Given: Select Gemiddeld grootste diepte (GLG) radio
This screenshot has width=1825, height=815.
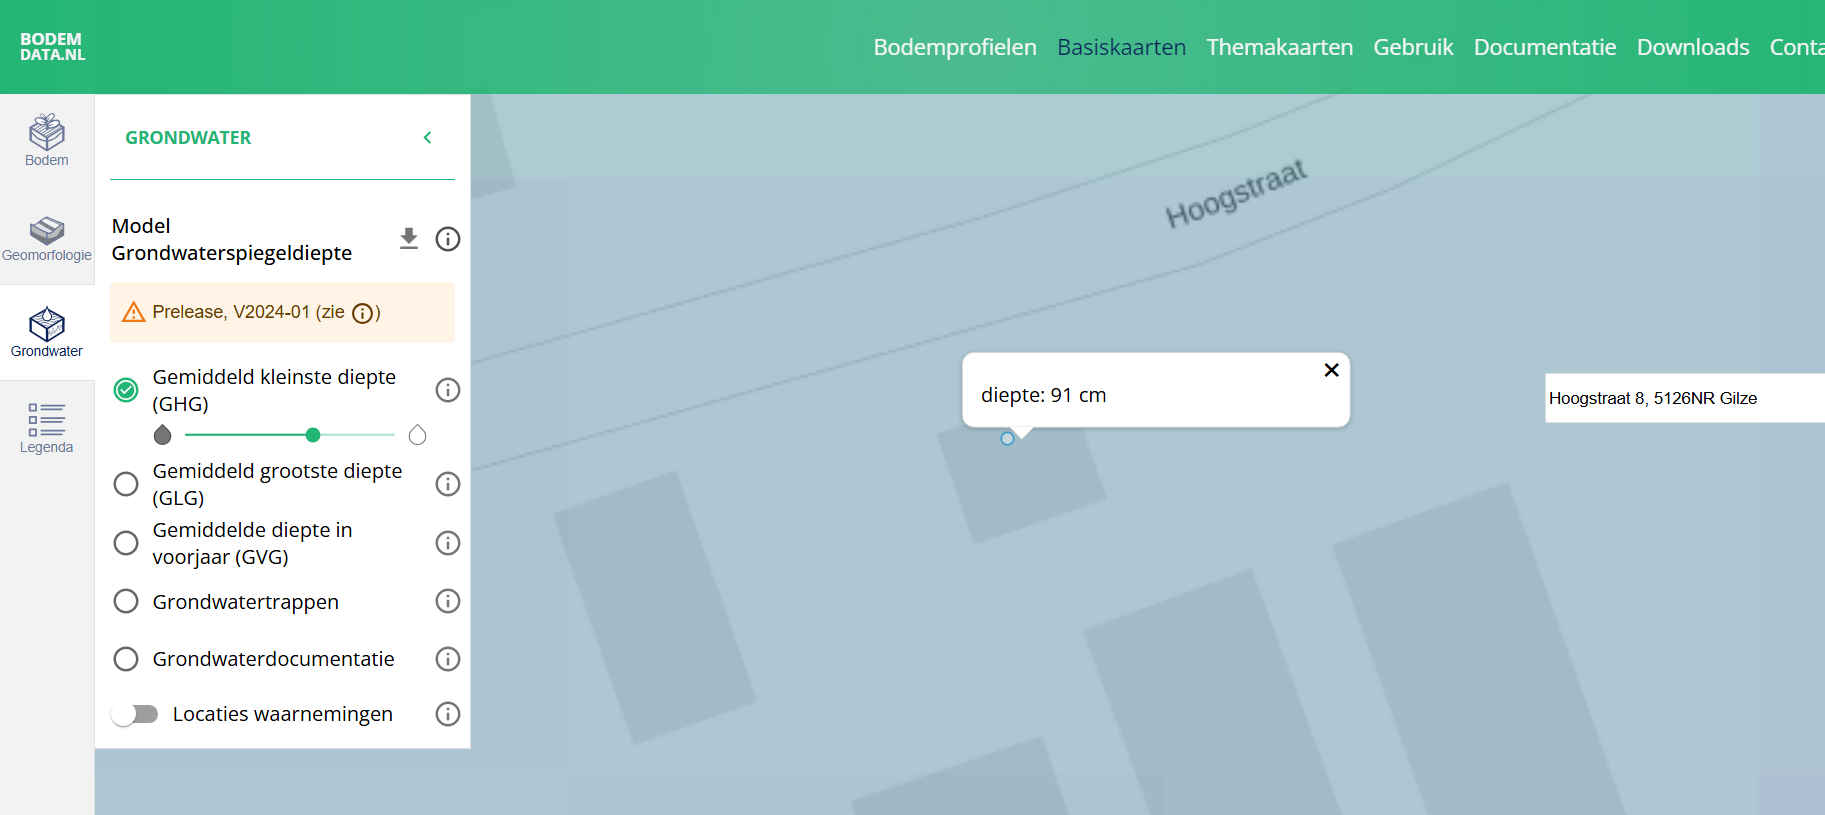Looking at the screenshot, I should click(126, 484).
